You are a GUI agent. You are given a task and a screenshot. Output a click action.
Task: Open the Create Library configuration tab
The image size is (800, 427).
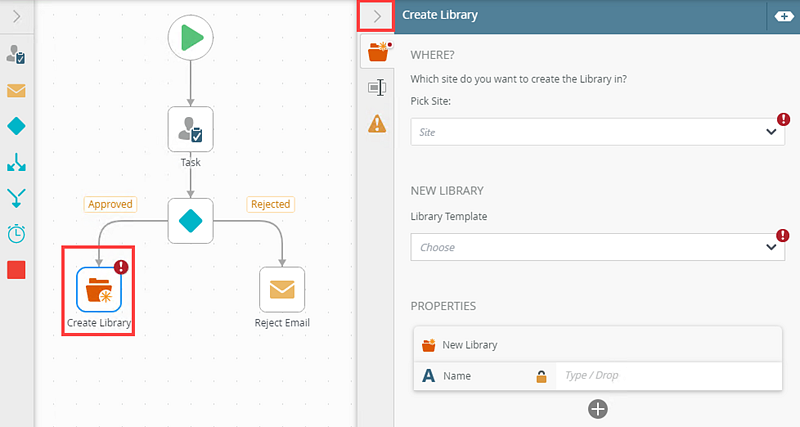click(x=377, y=52)
